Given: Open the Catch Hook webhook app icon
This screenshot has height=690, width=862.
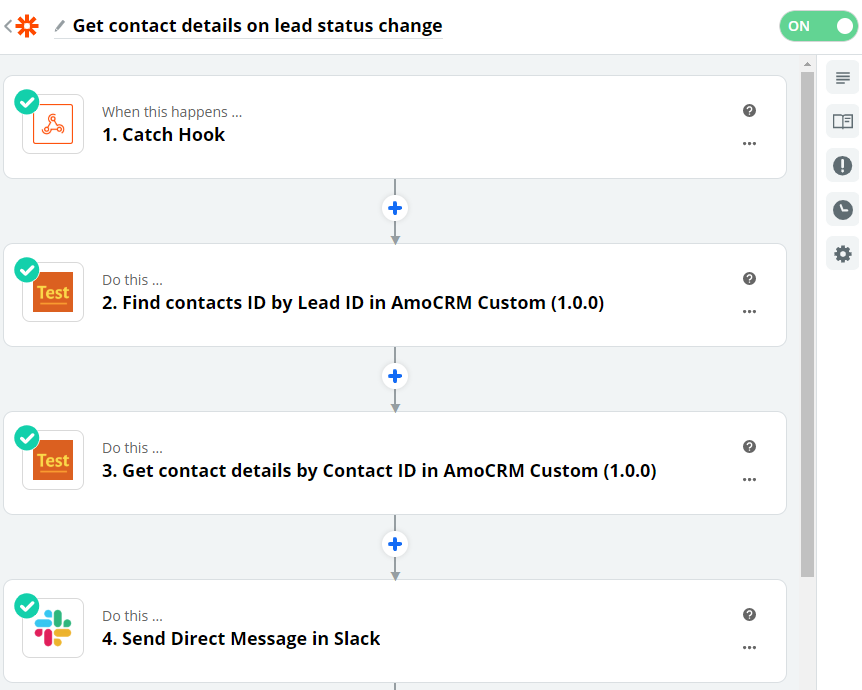Looking at the screenshot, I should 53,124.
